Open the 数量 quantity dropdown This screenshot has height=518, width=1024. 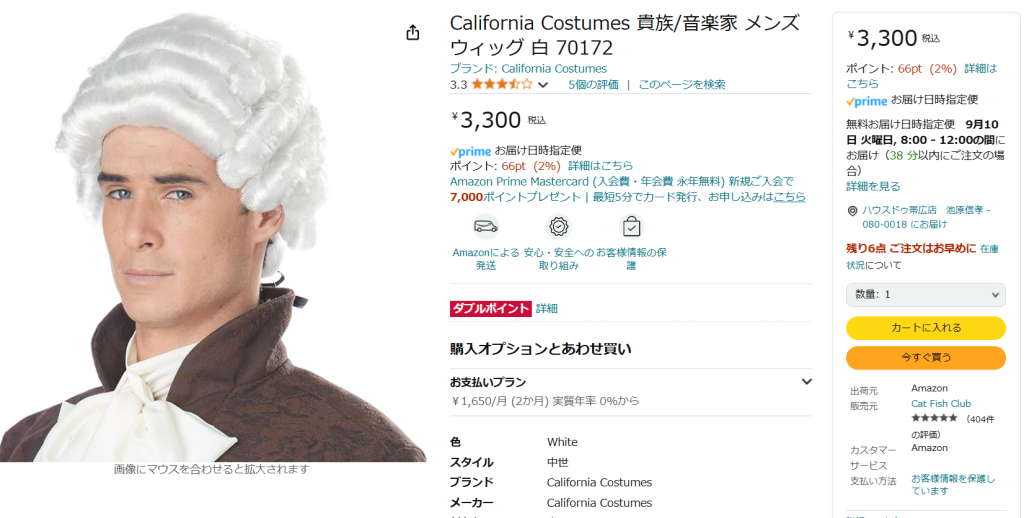click(925, 295)
